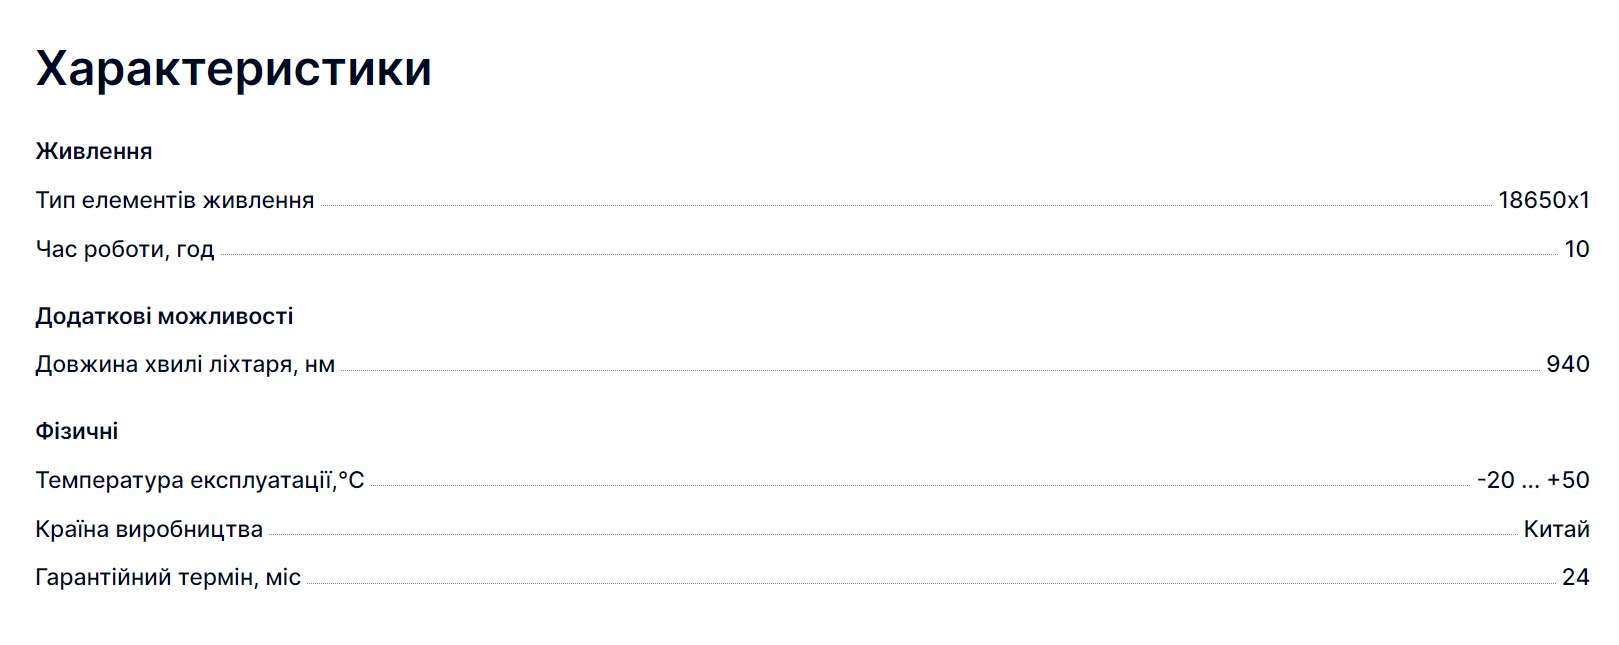Select the Живлення section title
The image size is (1619, 645).
pos(94,151)
